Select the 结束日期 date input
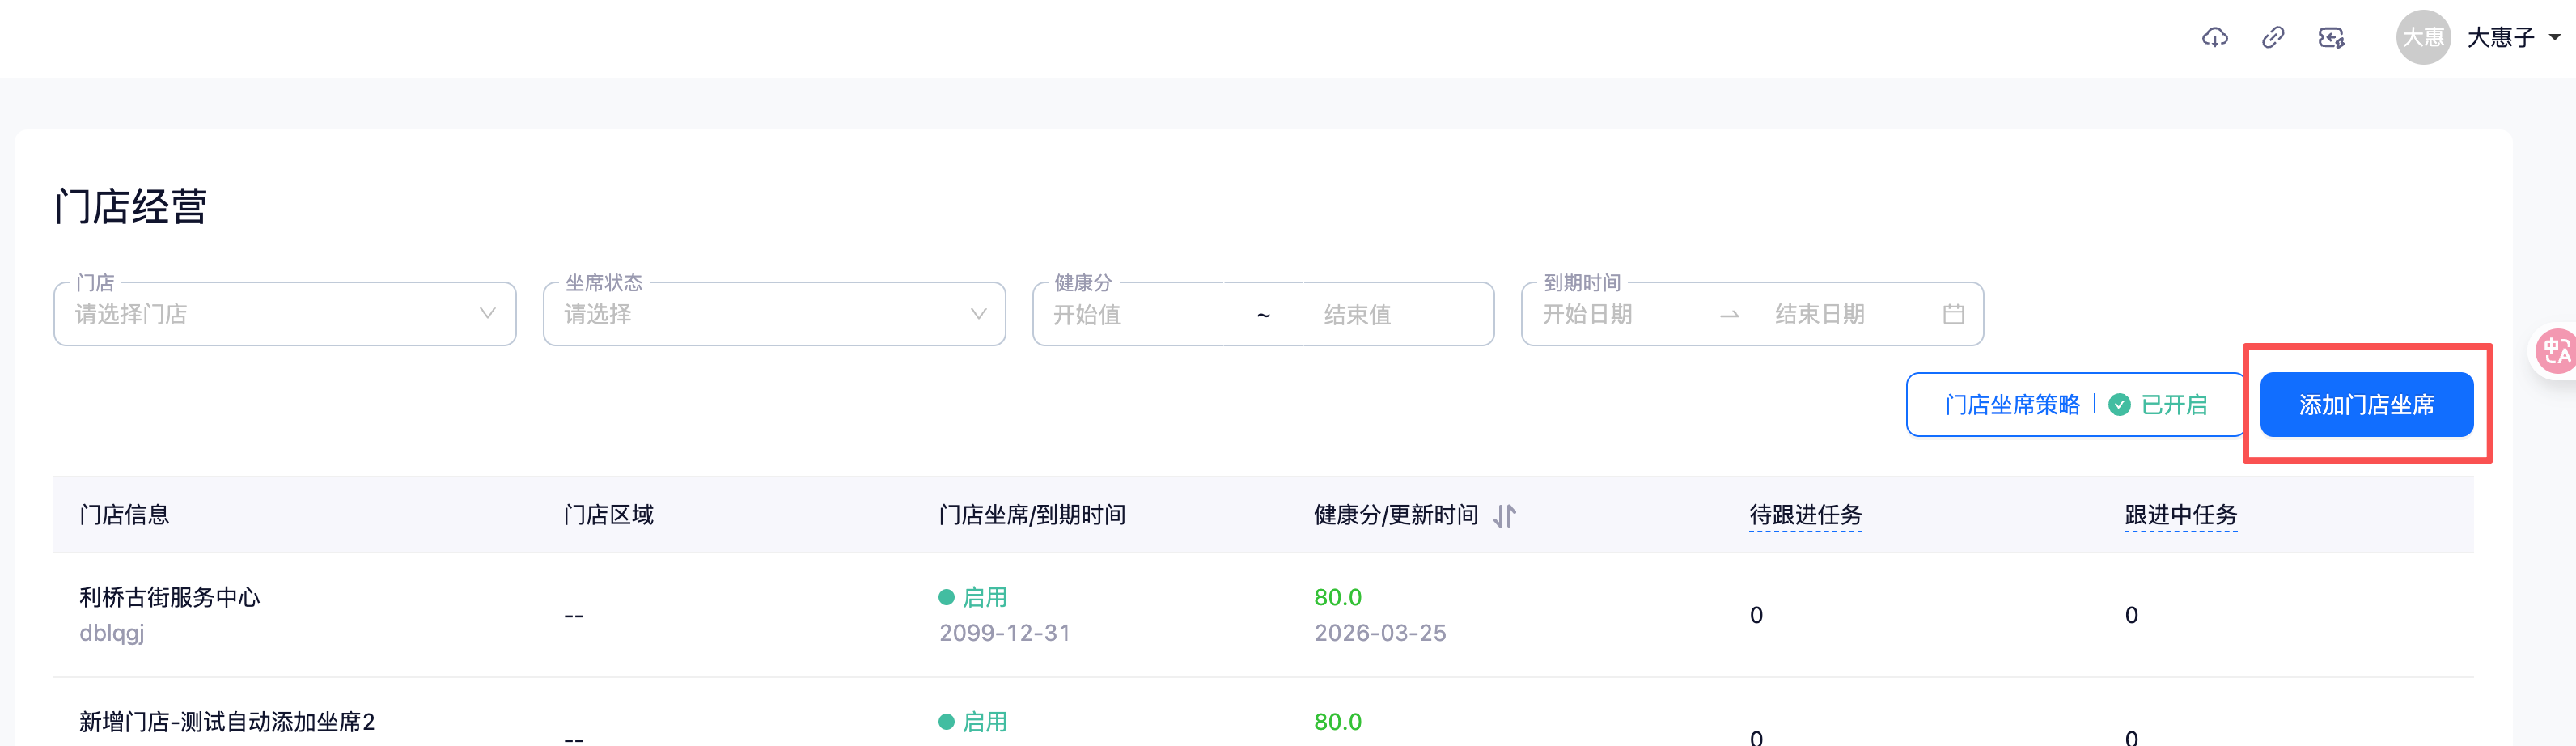Viewport: 2576px width, 746px height. [1840, 315]
